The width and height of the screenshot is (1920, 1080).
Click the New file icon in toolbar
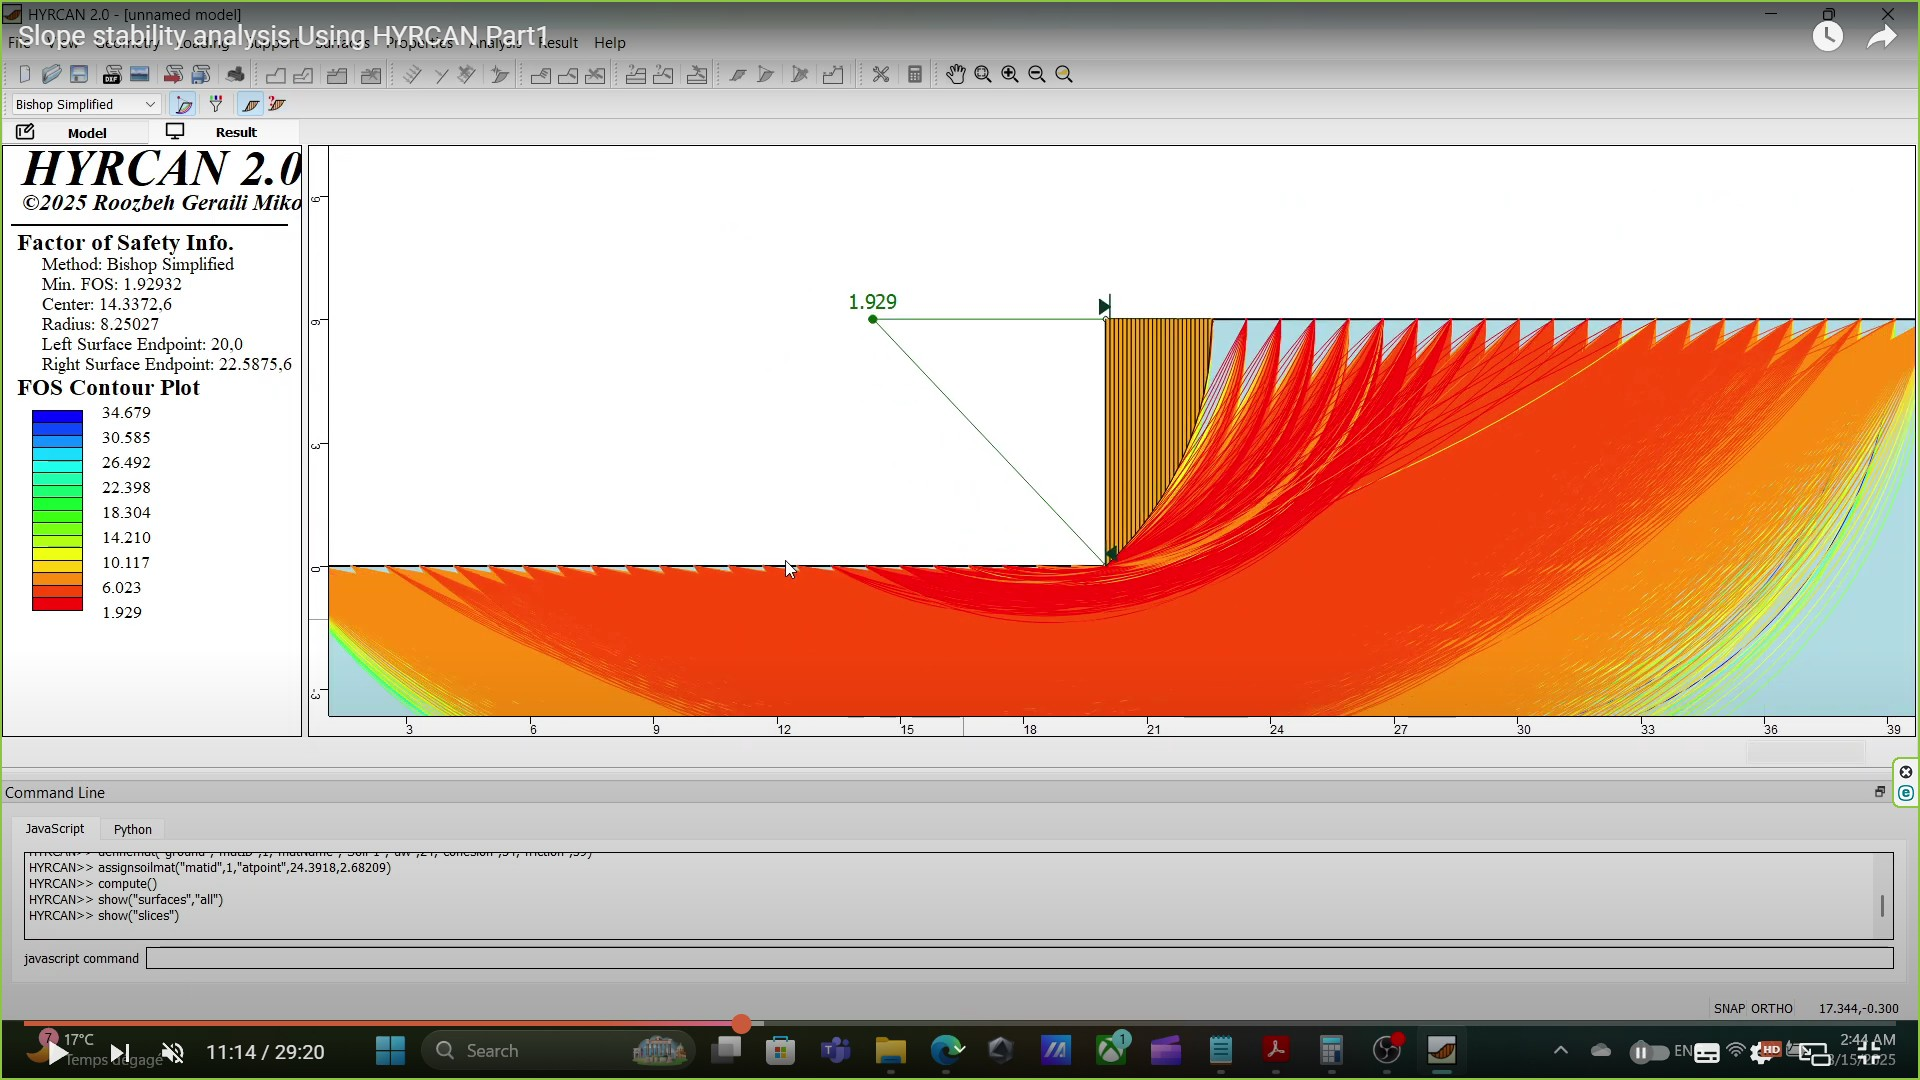click(x=25, y=75)
